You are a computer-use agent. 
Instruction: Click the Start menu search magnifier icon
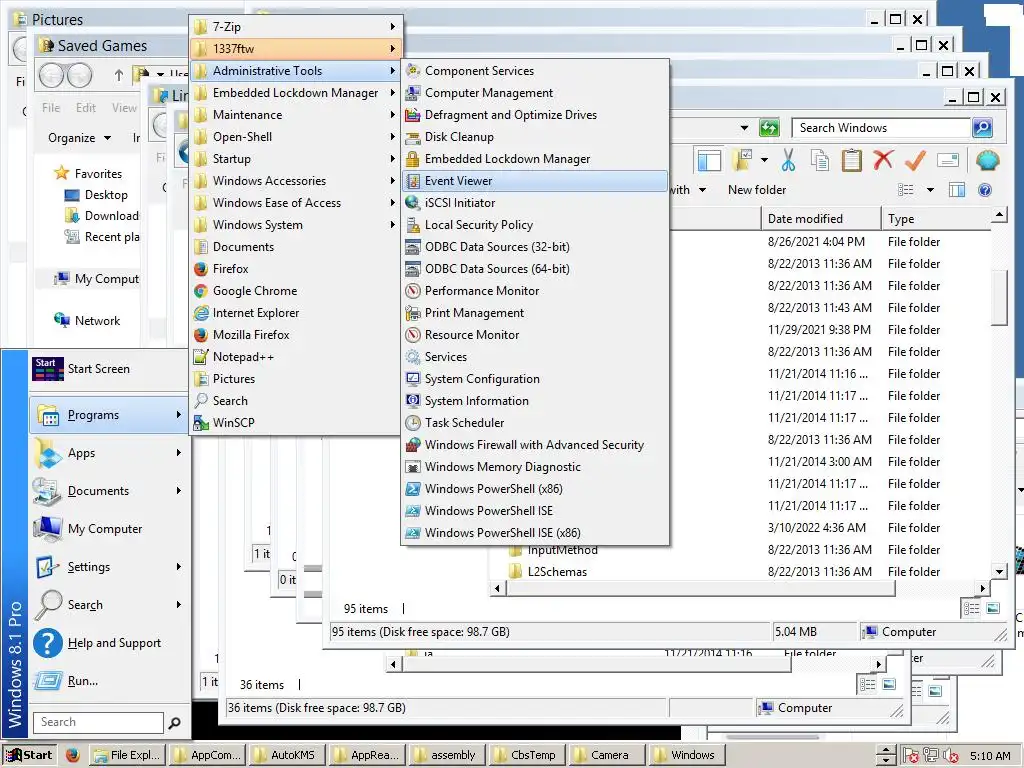click(174, 723)
